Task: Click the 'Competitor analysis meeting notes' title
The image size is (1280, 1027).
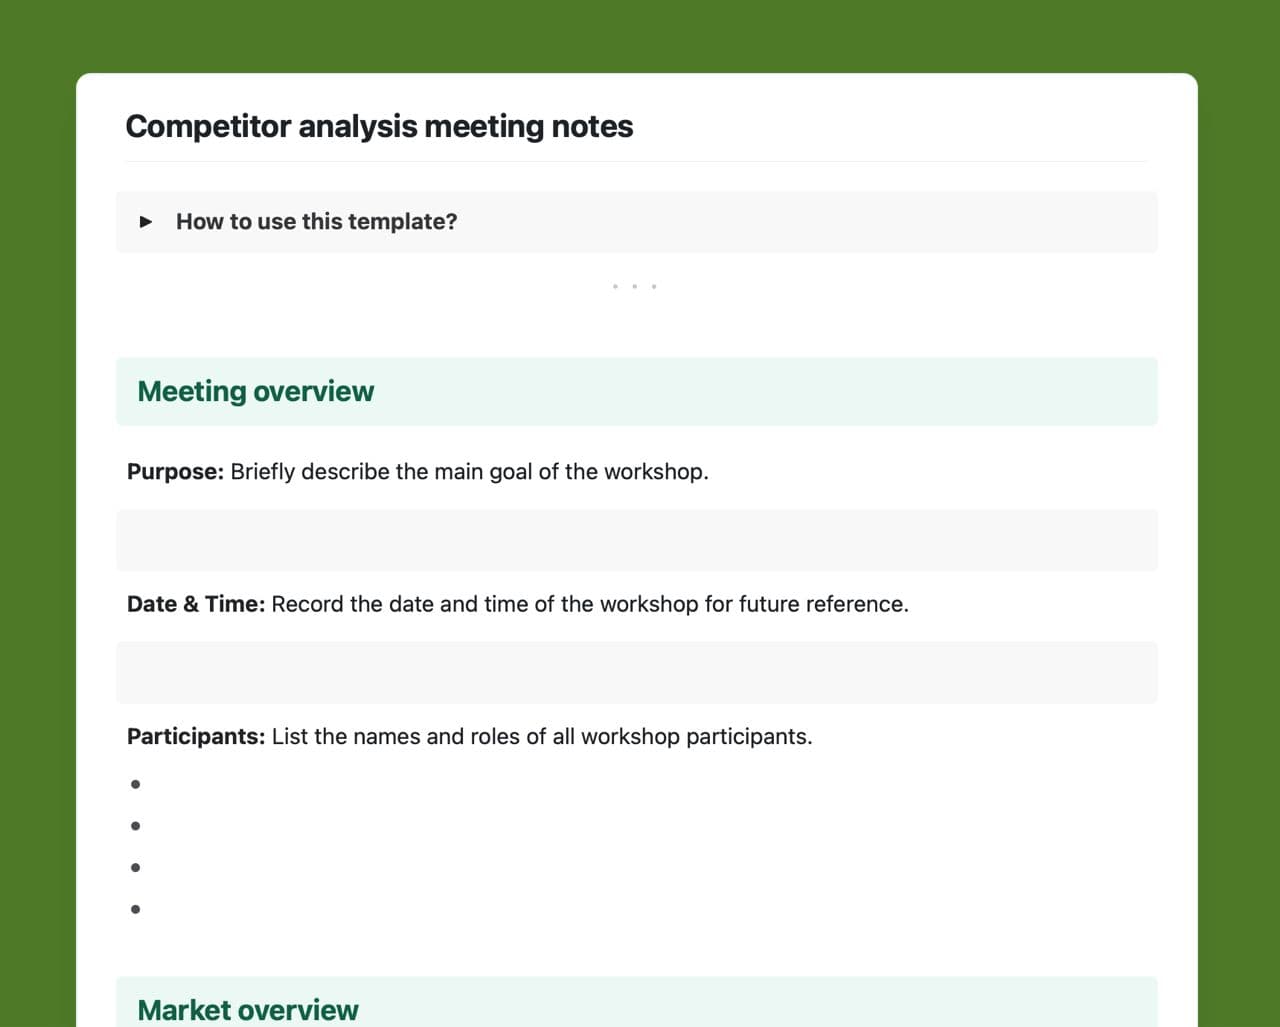Action: tap(379, 127)
